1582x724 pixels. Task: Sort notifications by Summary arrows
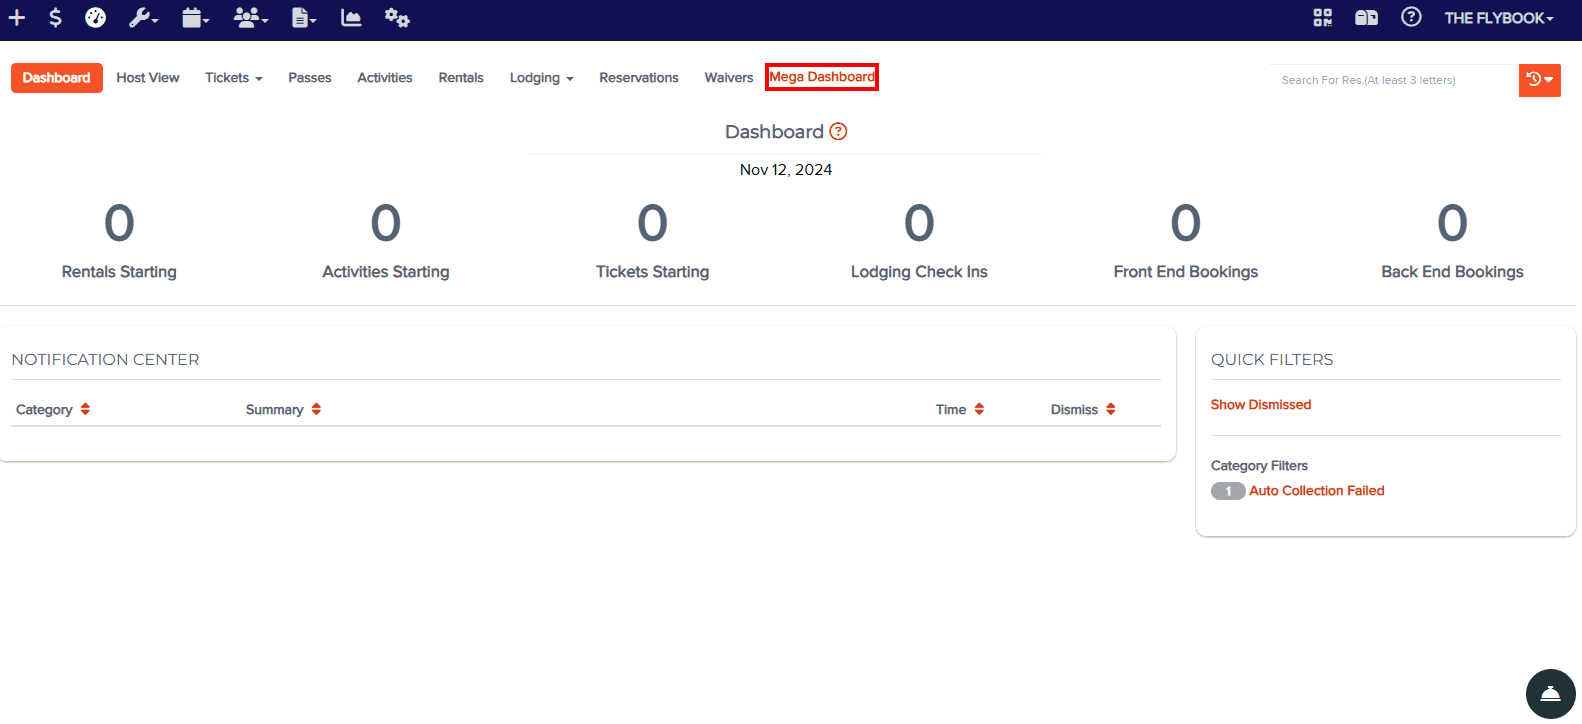[x=317, y=409]
